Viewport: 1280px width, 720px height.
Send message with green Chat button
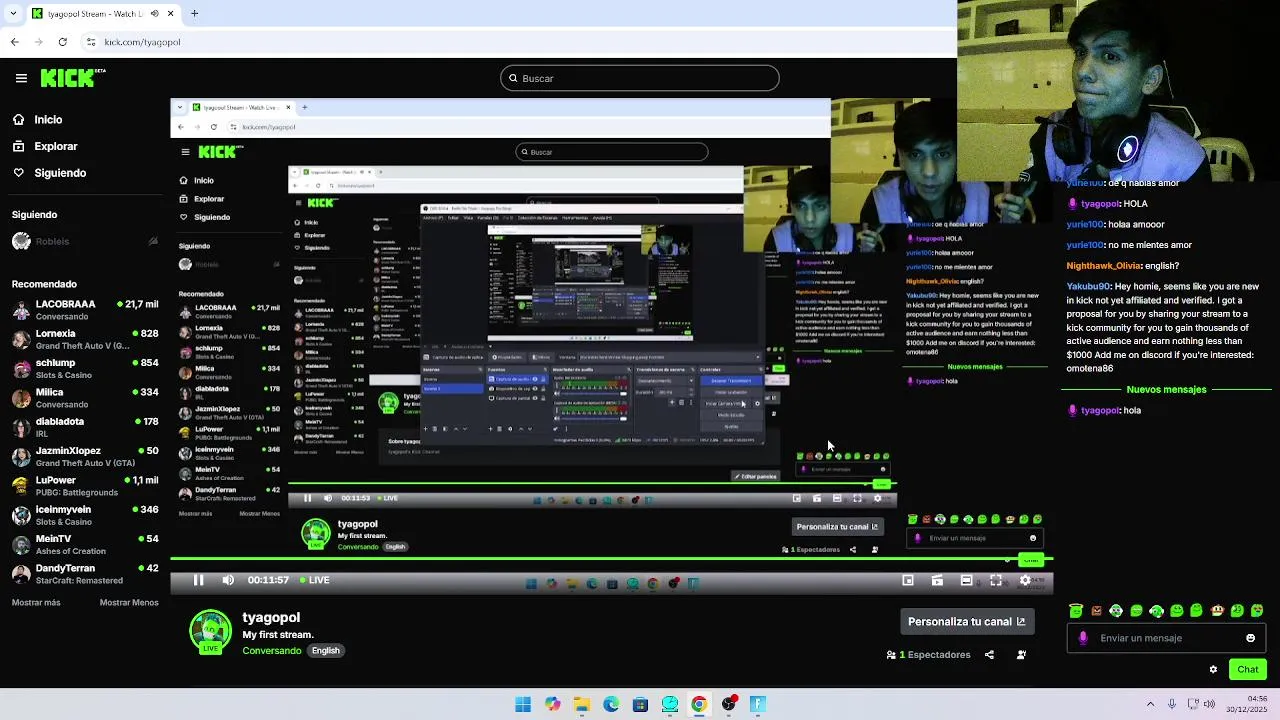1248,670
